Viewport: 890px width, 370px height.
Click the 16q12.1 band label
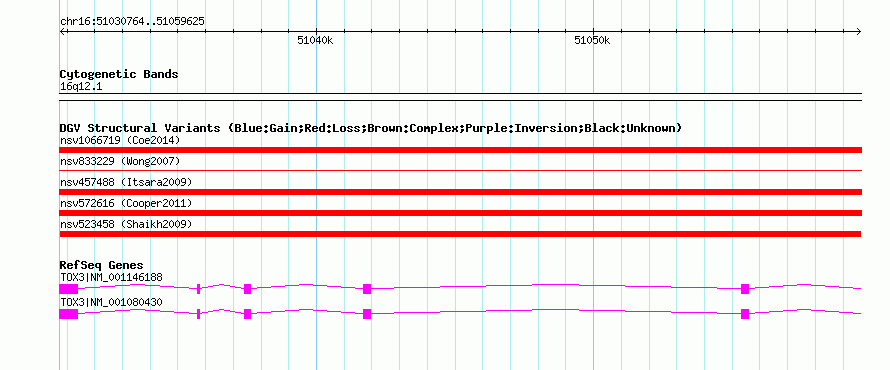pyautogui.click(x=81, y=87)
